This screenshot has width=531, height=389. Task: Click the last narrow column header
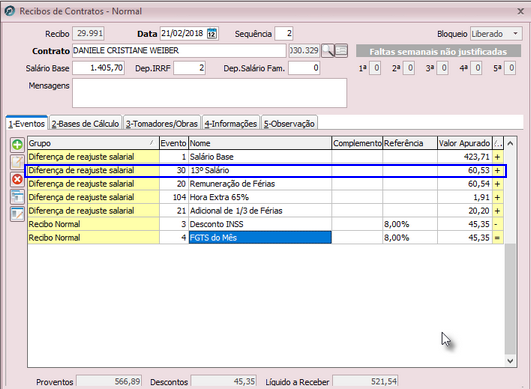[498, 143]
